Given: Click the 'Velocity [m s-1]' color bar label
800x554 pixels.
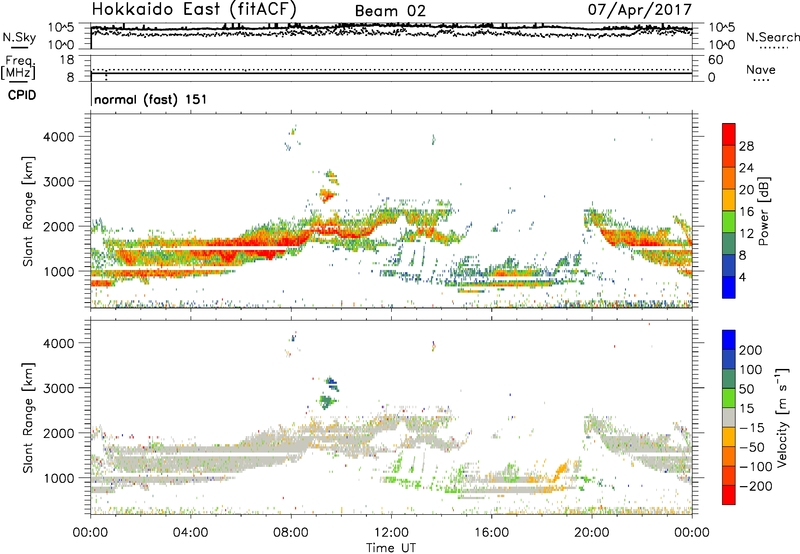Looking at the screenshot, I should pyautogui.click(x=782, y=417).
